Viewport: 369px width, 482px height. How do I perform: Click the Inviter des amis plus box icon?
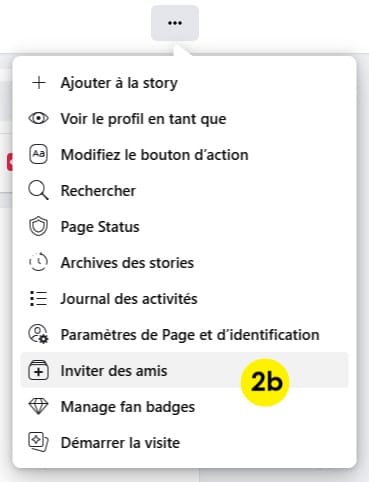coord(38,370)
